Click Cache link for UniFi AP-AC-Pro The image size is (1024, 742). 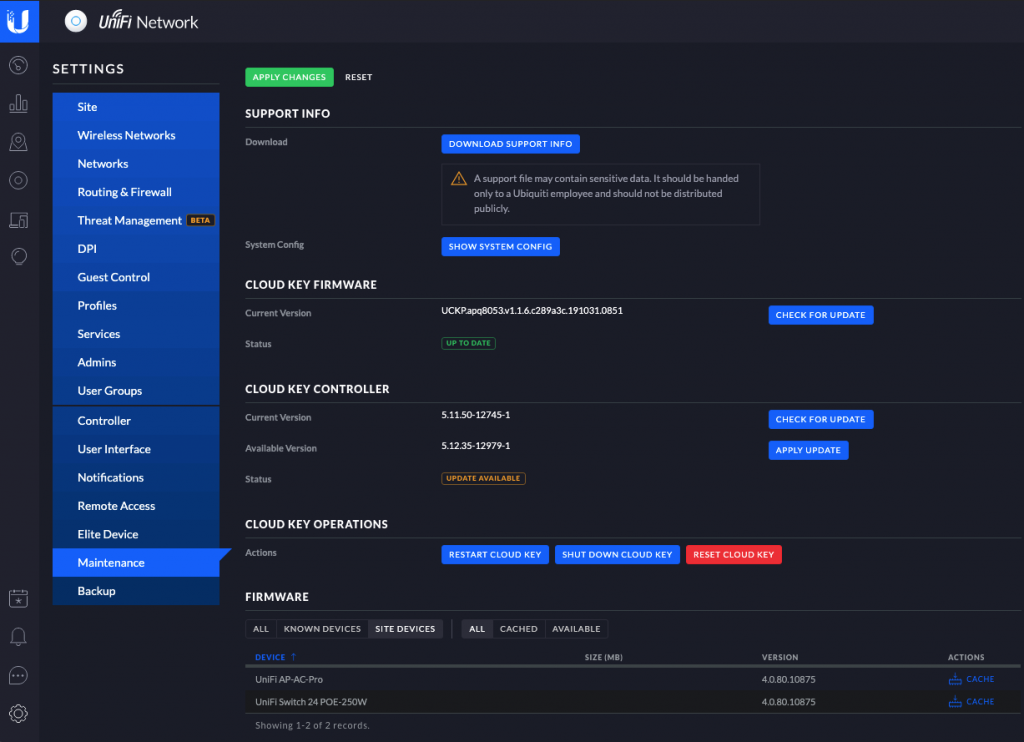tap(971, 679)
